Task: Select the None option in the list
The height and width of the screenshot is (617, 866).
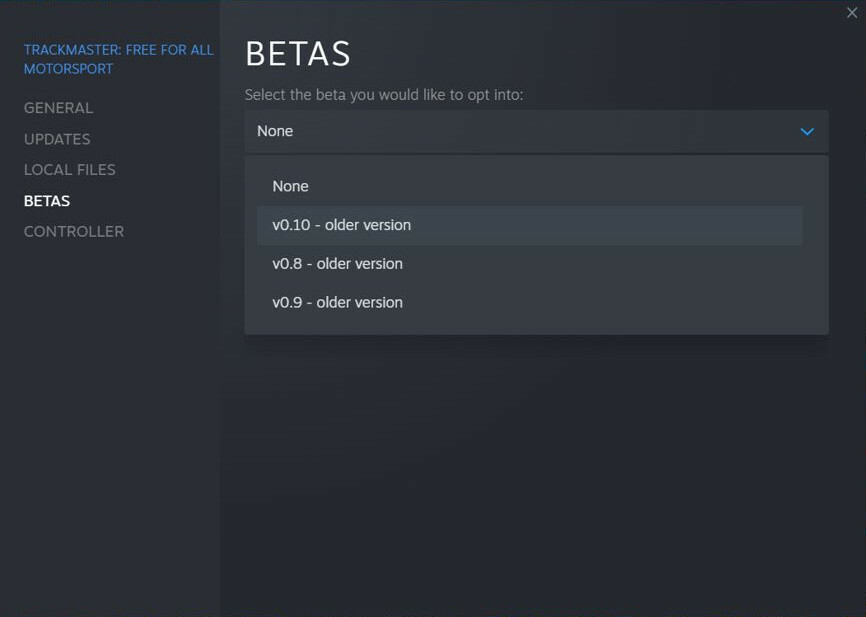Action: point(291,187)
